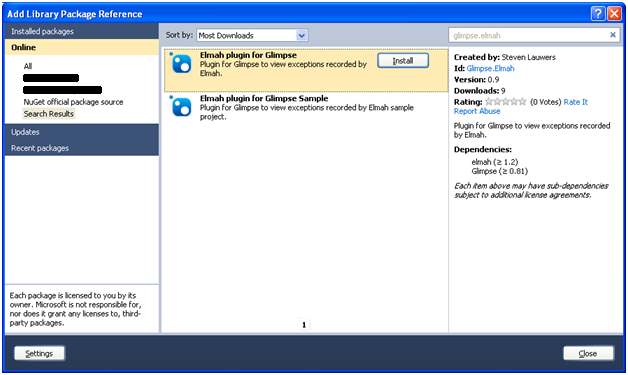Click the Glimpse (≥ 0.81) dependency
The height and width of the screenshot is (375, 628).
click(499, 171)
